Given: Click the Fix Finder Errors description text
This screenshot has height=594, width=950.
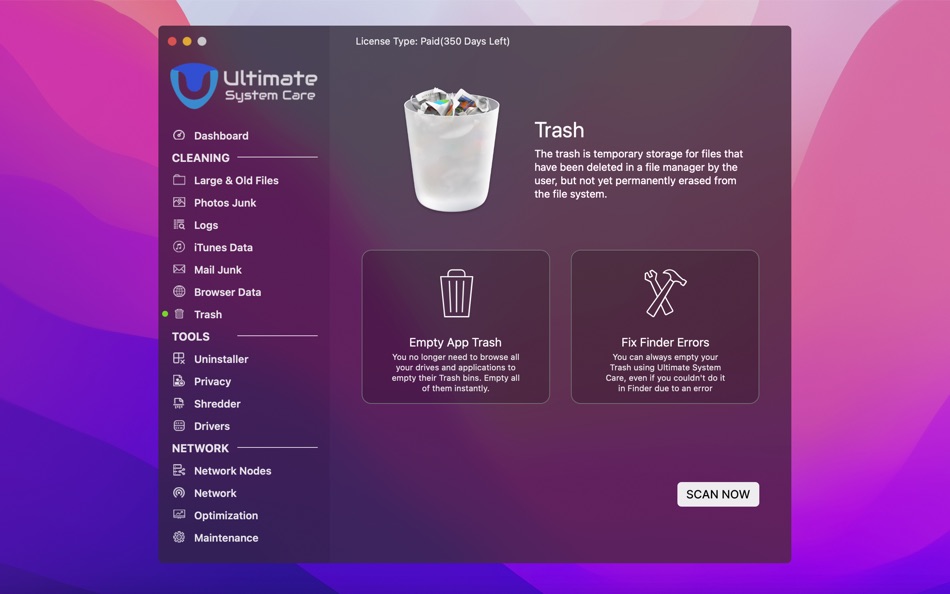Looking at the screenshot, I should click(x=665, y=373).
